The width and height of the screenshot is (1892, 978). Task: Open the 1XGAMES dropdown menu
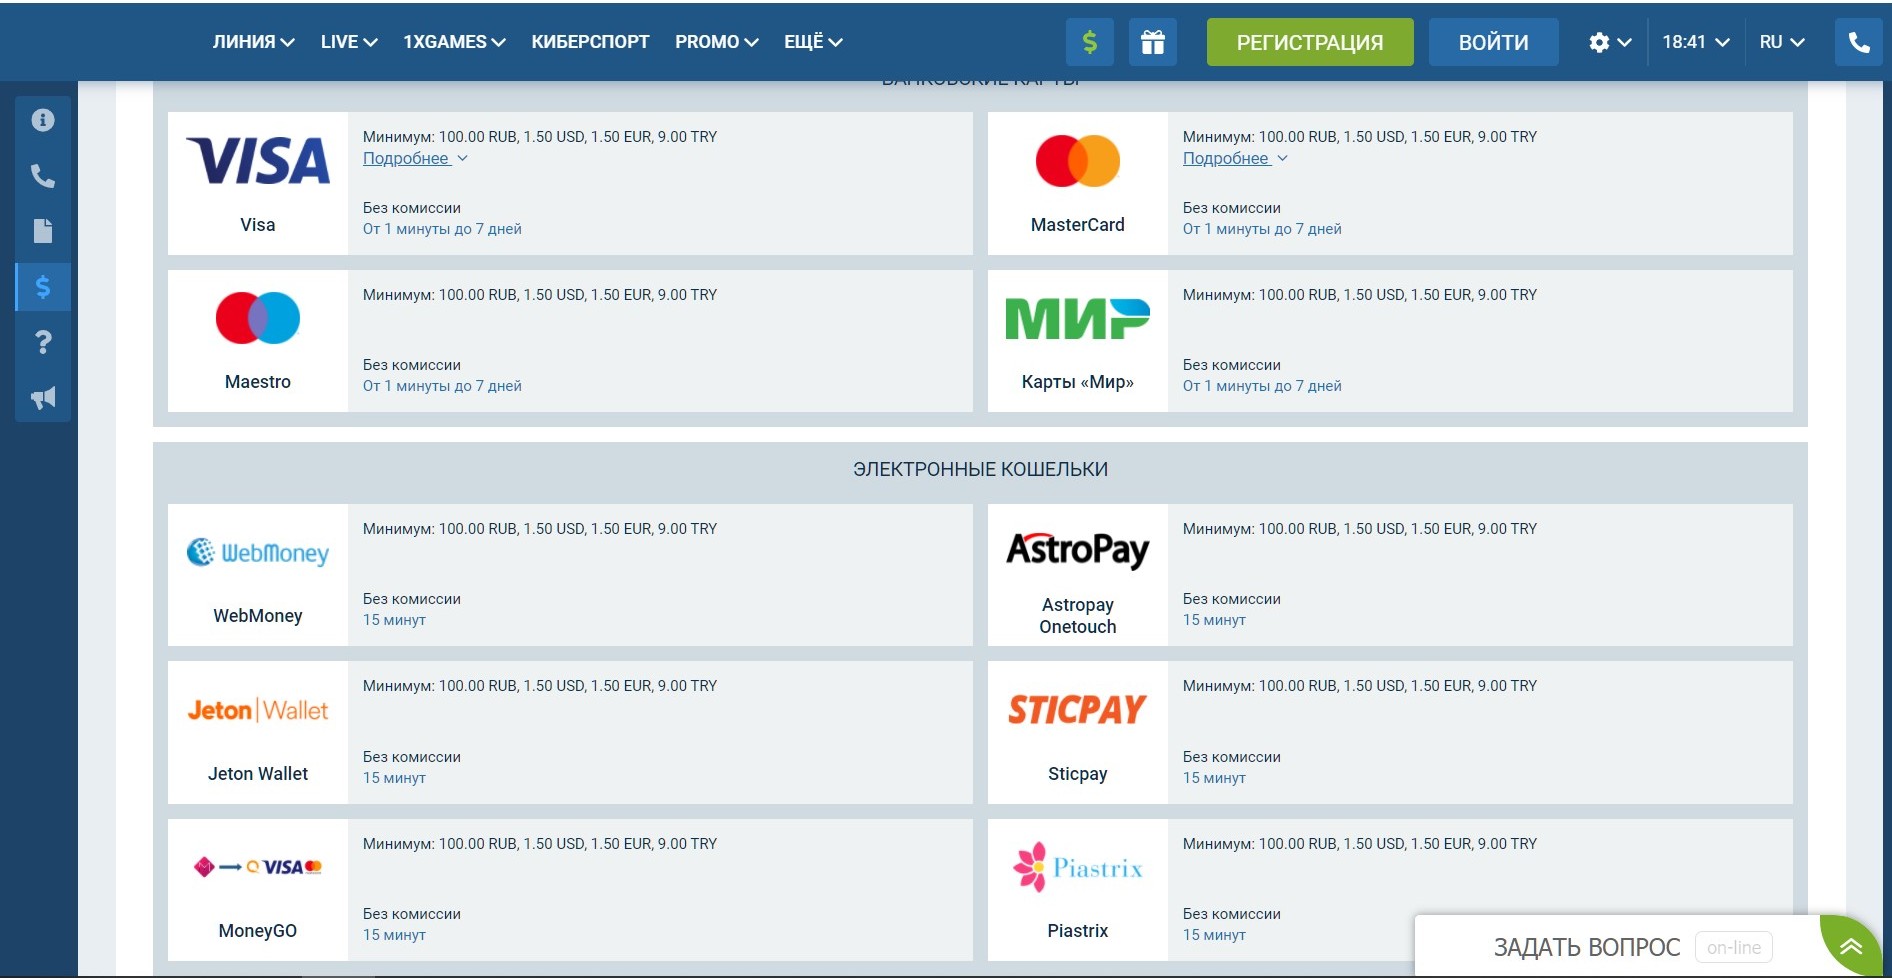click(x=454, y=42)
